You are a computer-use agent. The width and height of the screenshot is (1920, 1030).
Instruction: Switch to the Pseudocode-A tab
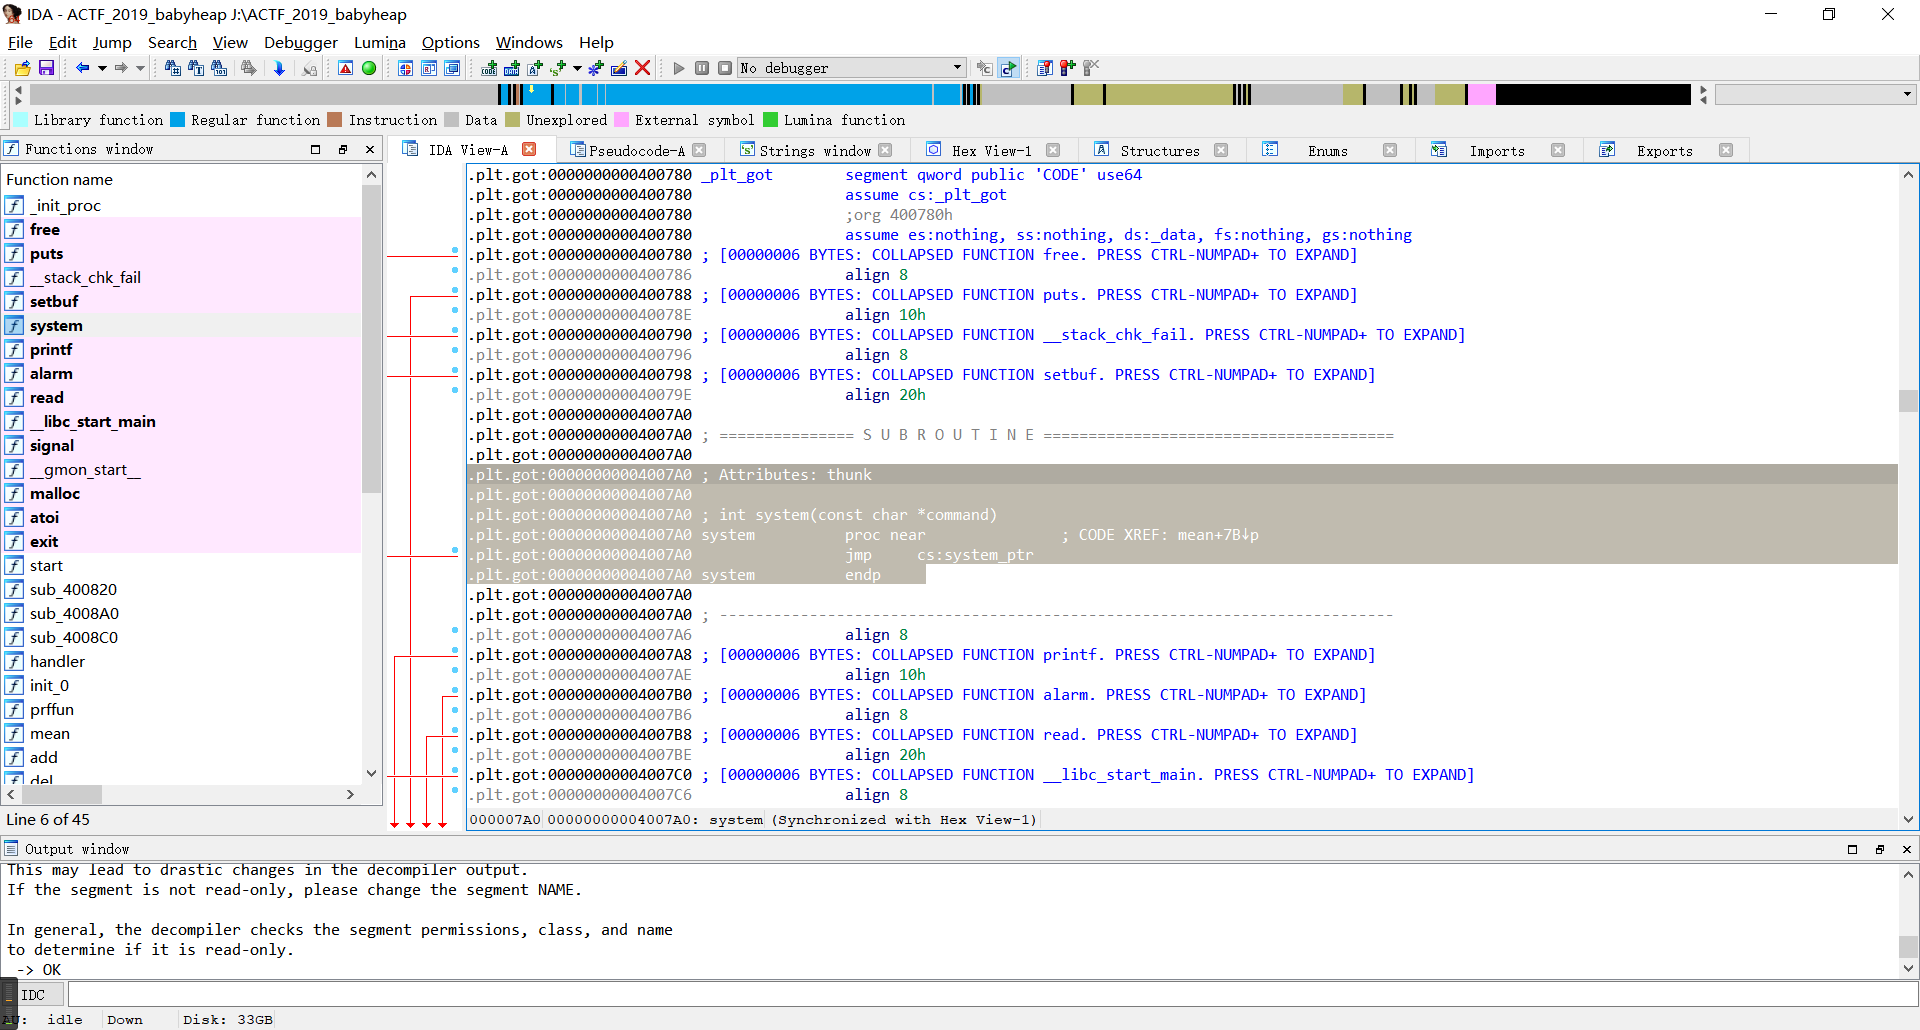pos(636,150)
